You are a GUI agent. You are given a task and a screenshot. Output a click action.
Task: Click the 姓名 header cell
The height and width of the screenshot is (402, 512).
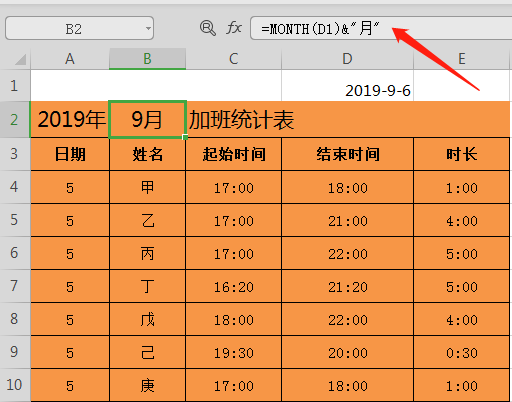(147, 154)
